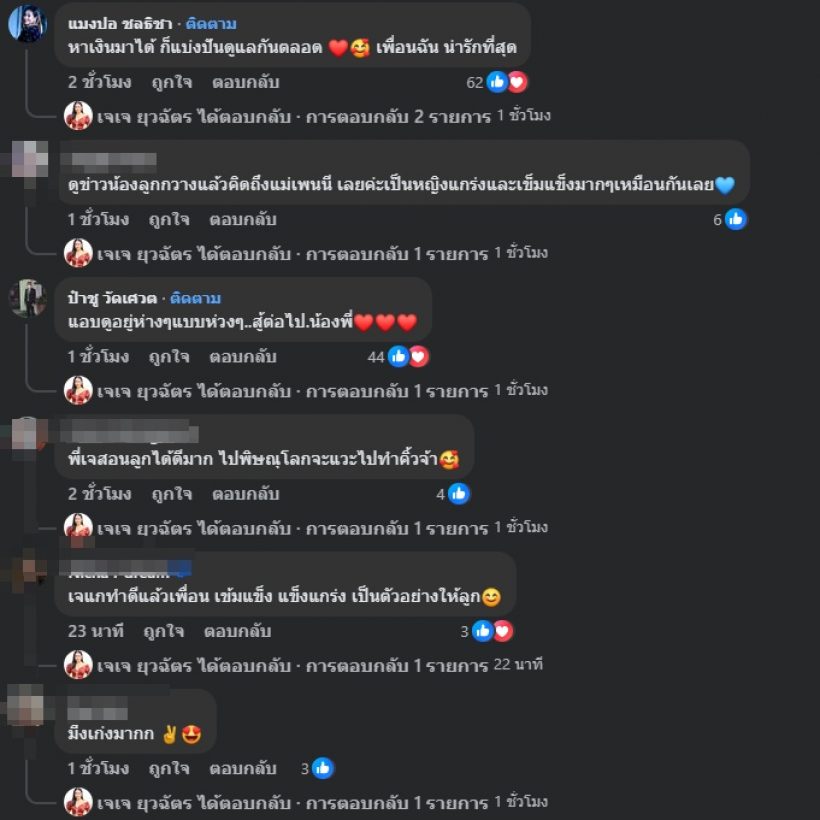Viewport: 820px width, 820px height.
Task: Open ป้าชู วัดเศวต profile avatar
Action: pos(28,298)
